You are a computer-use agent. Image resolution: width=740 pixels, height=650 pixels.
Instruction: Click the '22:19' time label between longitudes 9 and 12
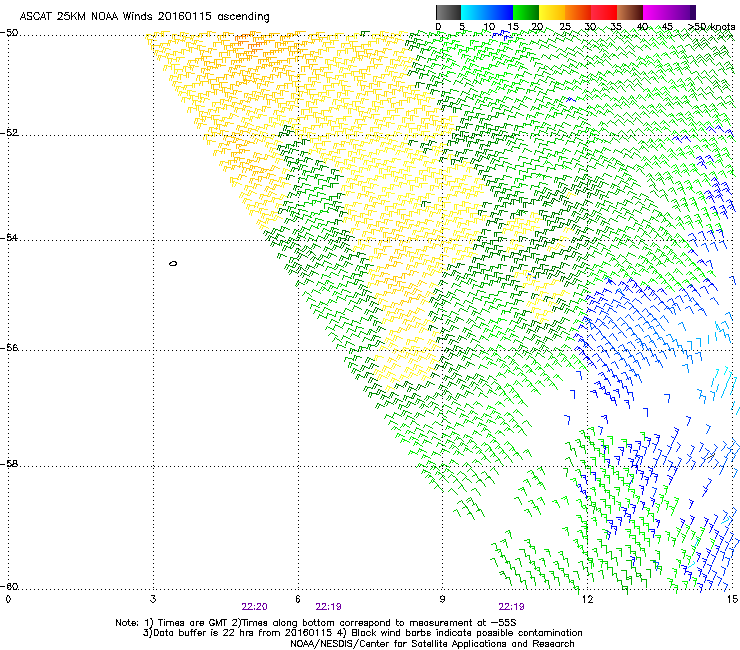coord(511,607)
